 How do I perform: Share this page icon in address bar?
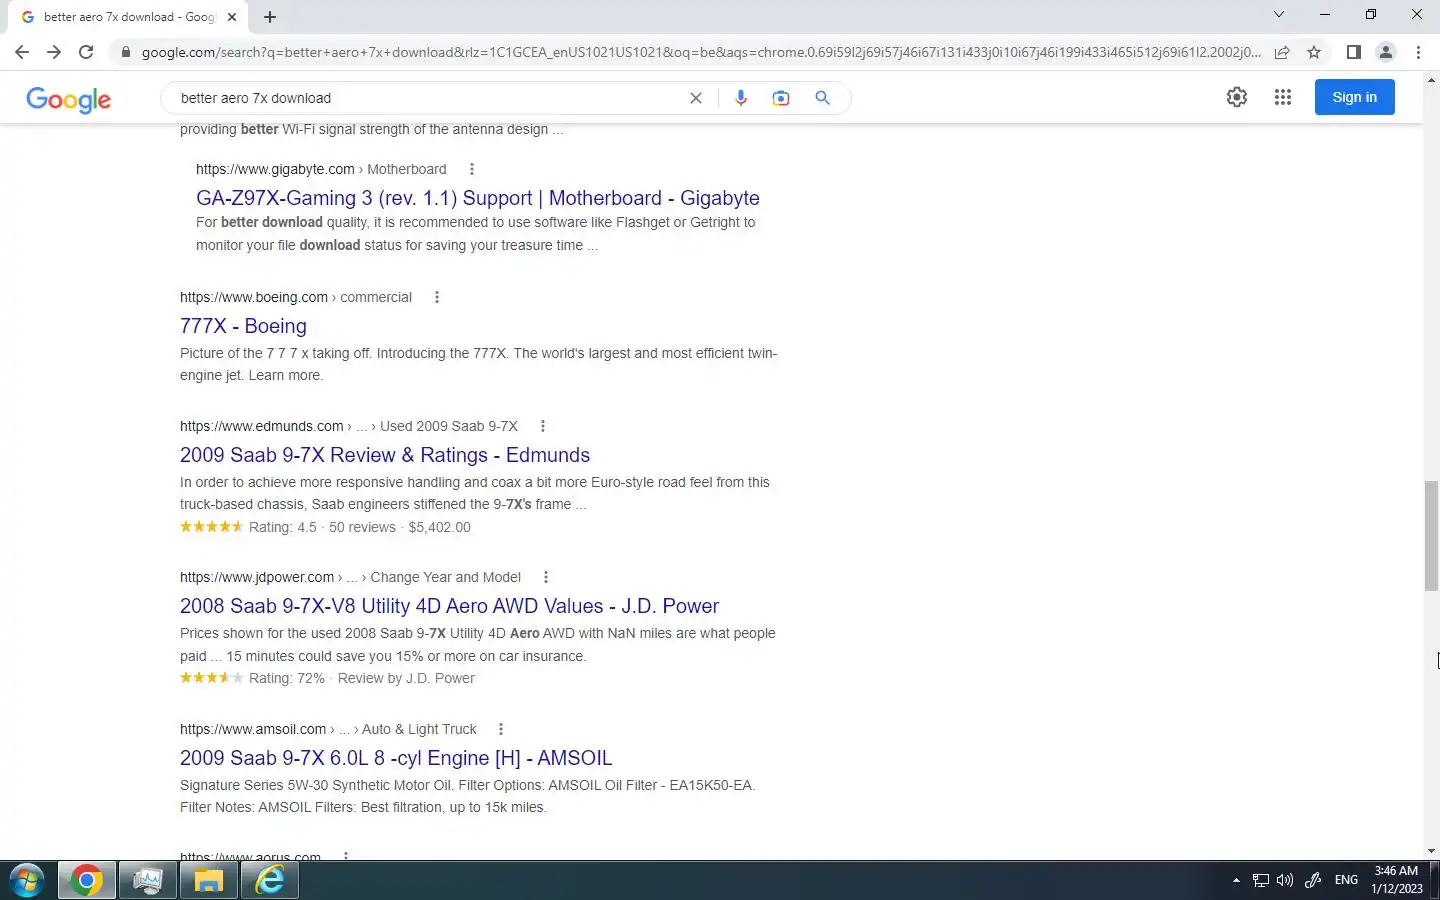pos(1282,52)
